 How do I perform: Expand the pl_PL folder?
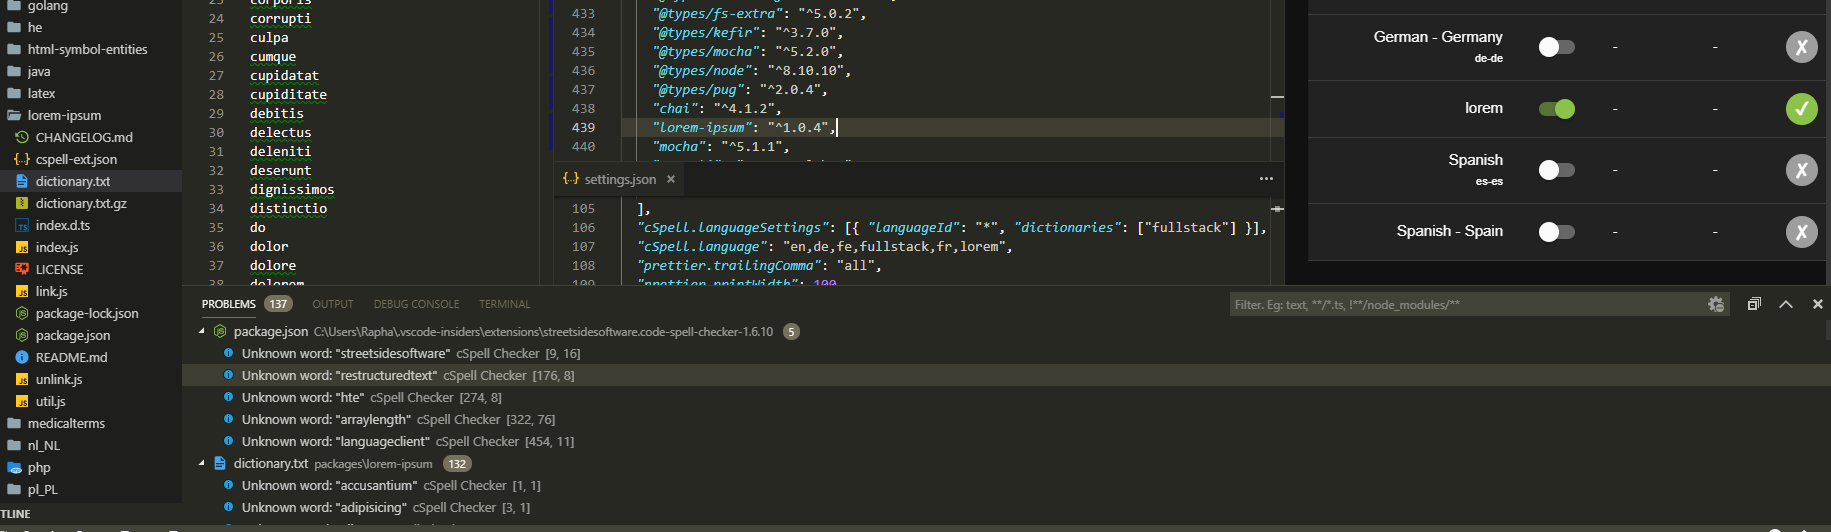pos(42,489)
